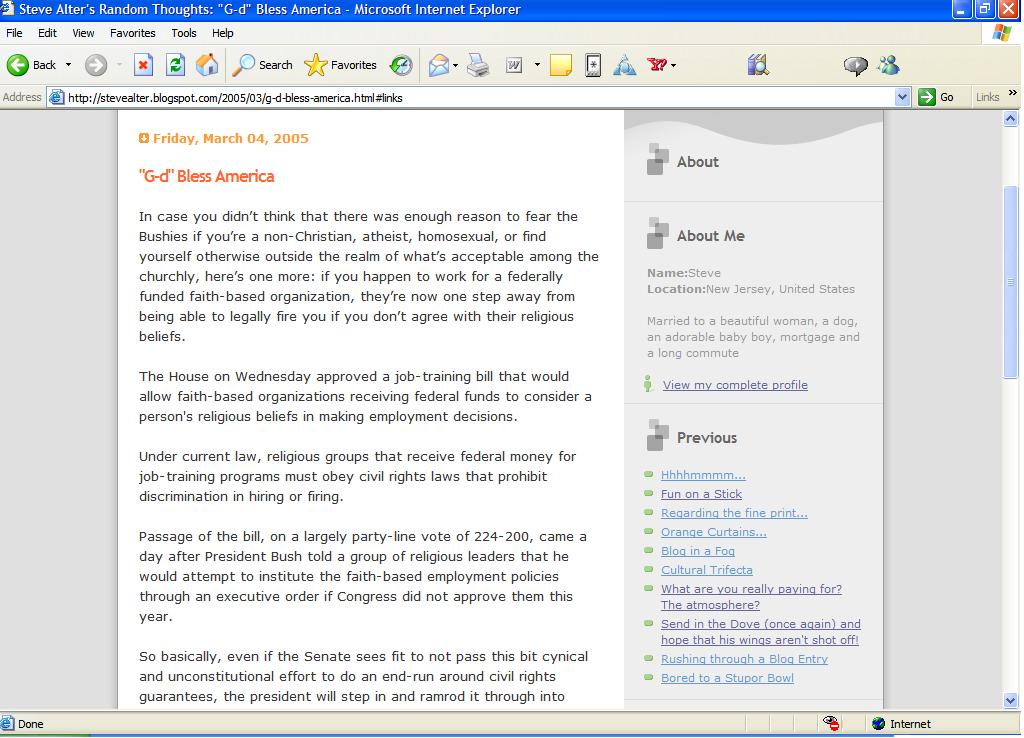
Task: Click the speech bubble Discuss icon
Action: pos(856,65)
